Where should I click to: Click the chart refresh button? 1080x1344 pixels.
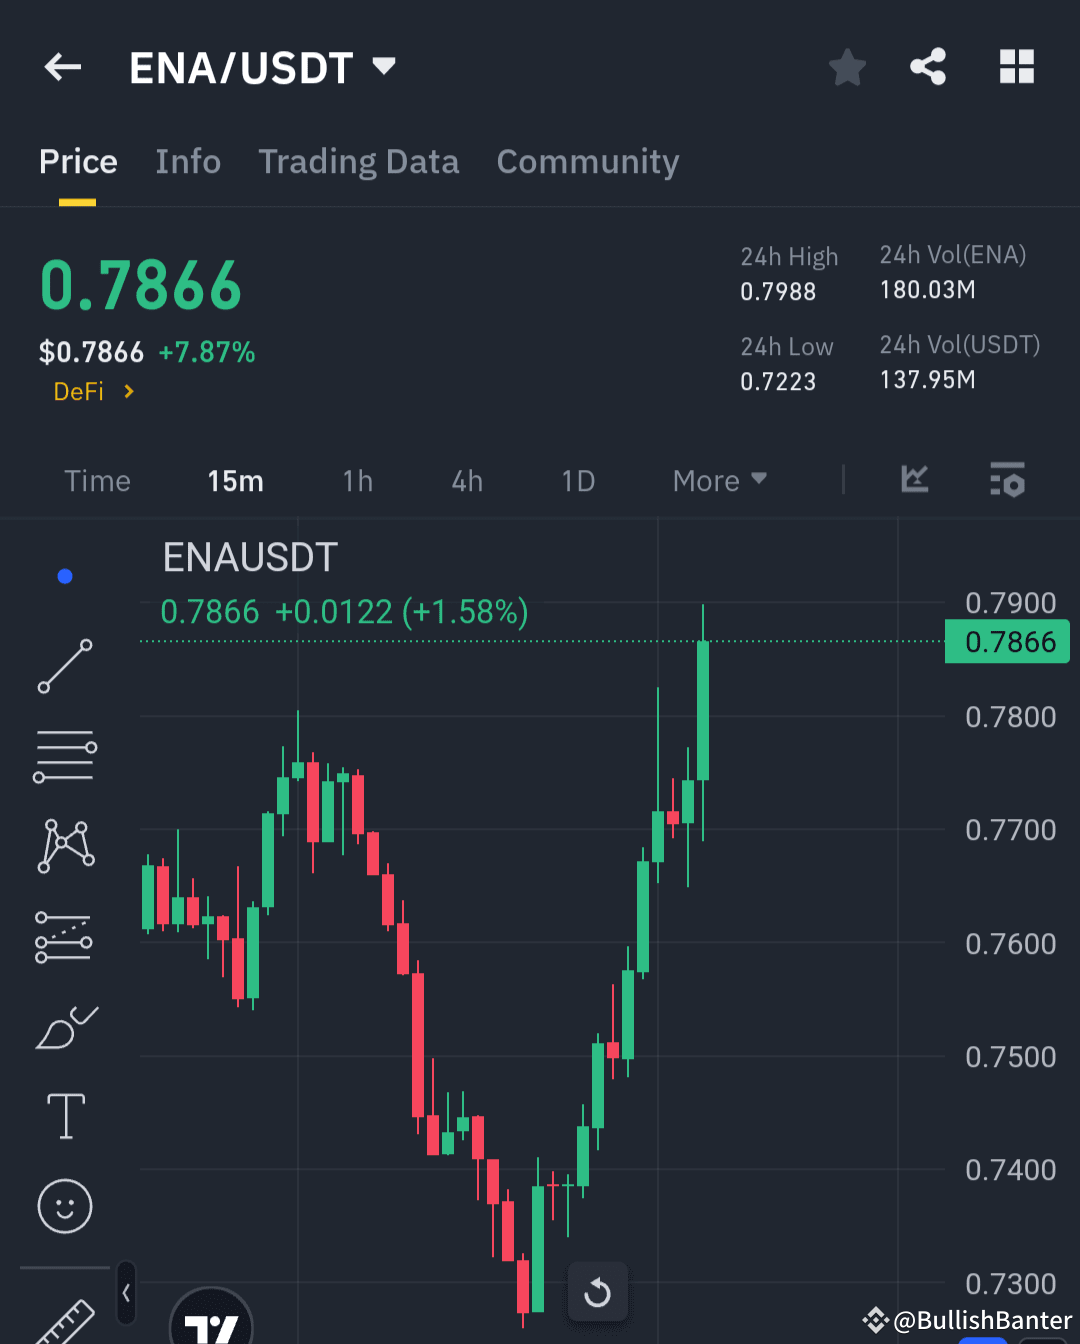pyautogui.click(x=598, y=1292)
